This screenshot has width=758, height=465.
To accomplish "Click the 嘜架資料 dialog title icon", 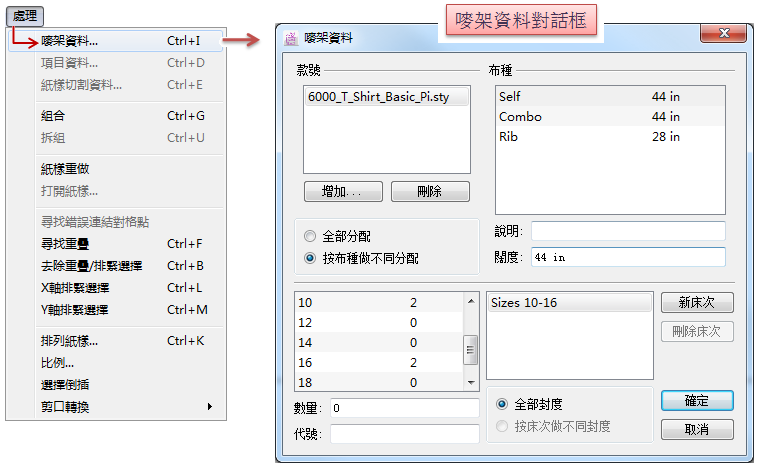I will click(291, 38).
